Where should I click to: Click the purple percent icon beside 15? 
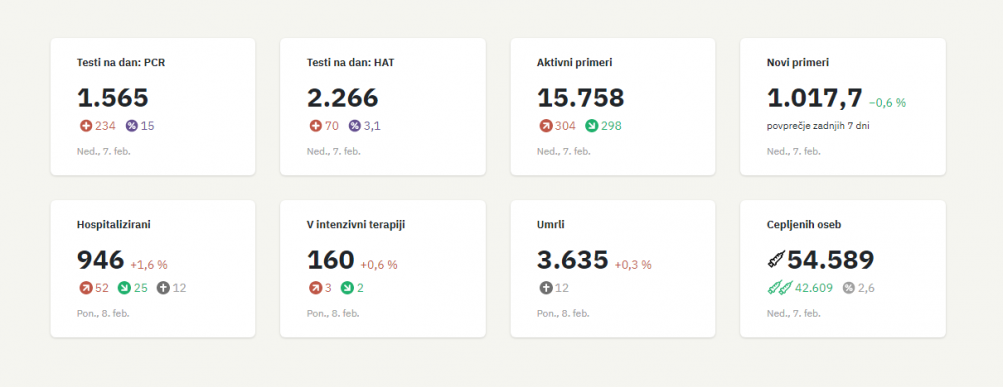(x=132, y=126)
